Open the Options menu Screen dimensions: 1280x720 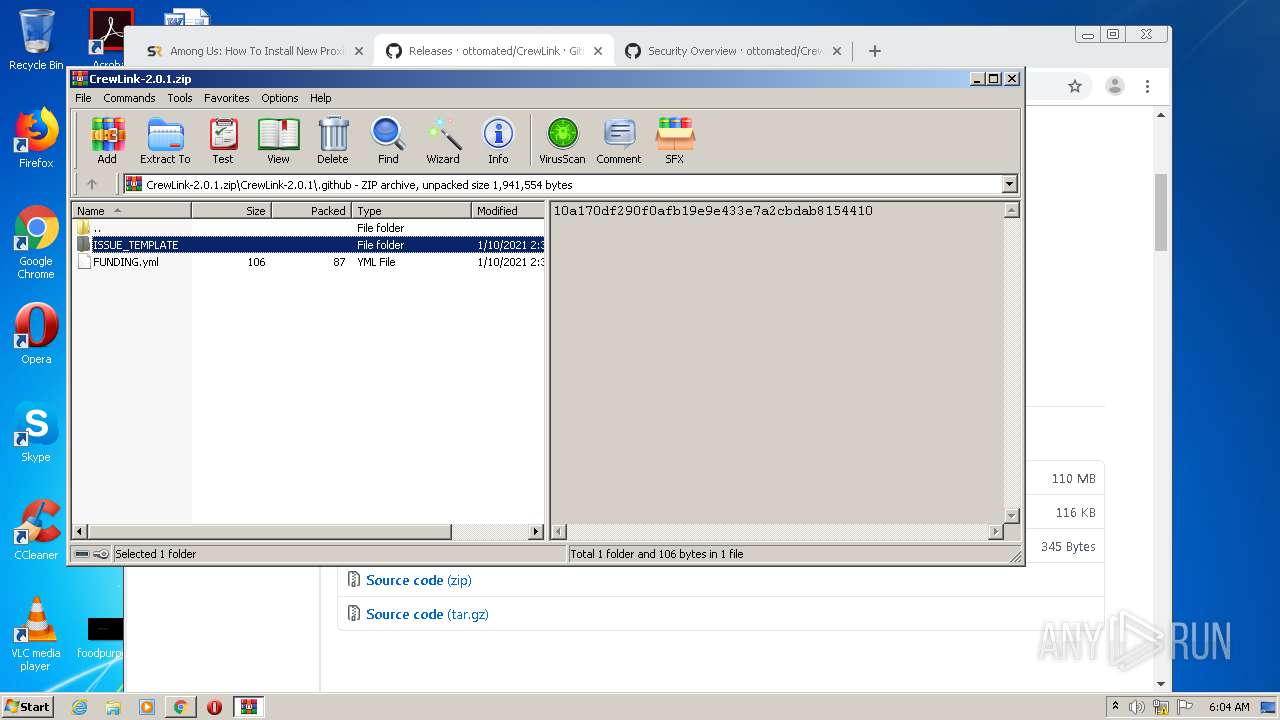[280, 98]
